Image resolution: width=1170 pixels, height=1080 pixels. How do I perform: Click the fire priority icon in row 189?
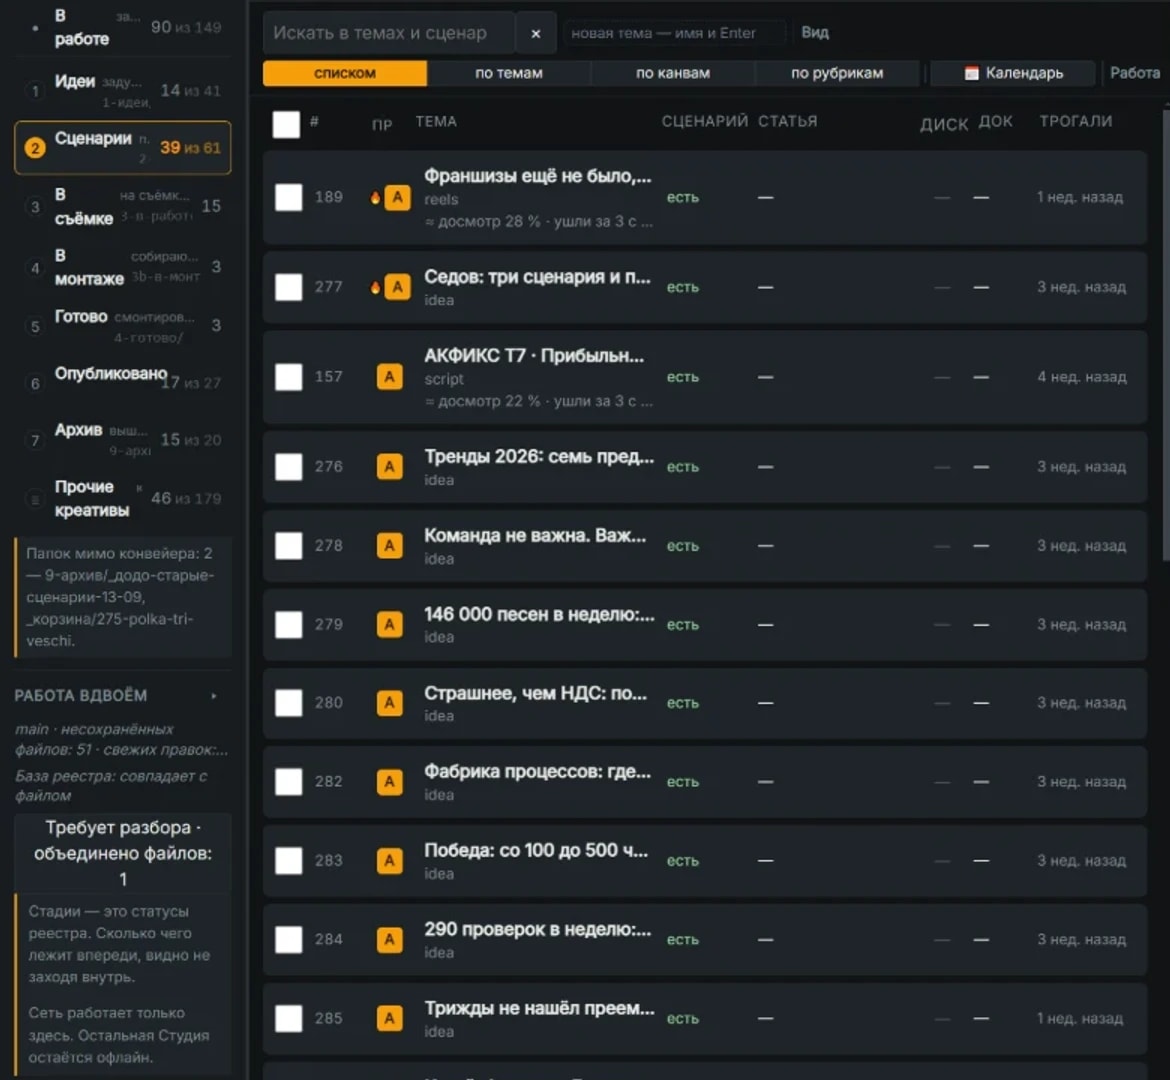click(375, 198)
